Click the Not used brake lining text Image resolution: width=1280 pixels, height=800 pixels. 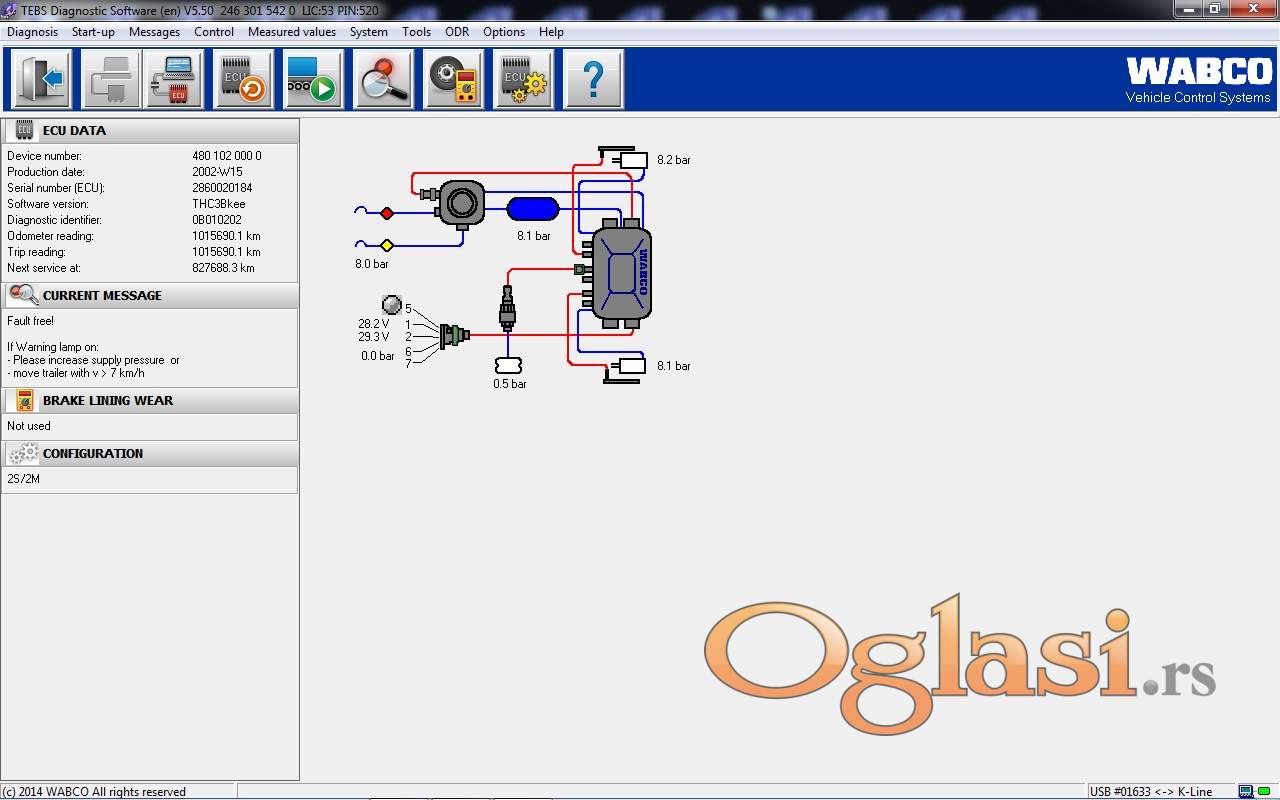28,426
